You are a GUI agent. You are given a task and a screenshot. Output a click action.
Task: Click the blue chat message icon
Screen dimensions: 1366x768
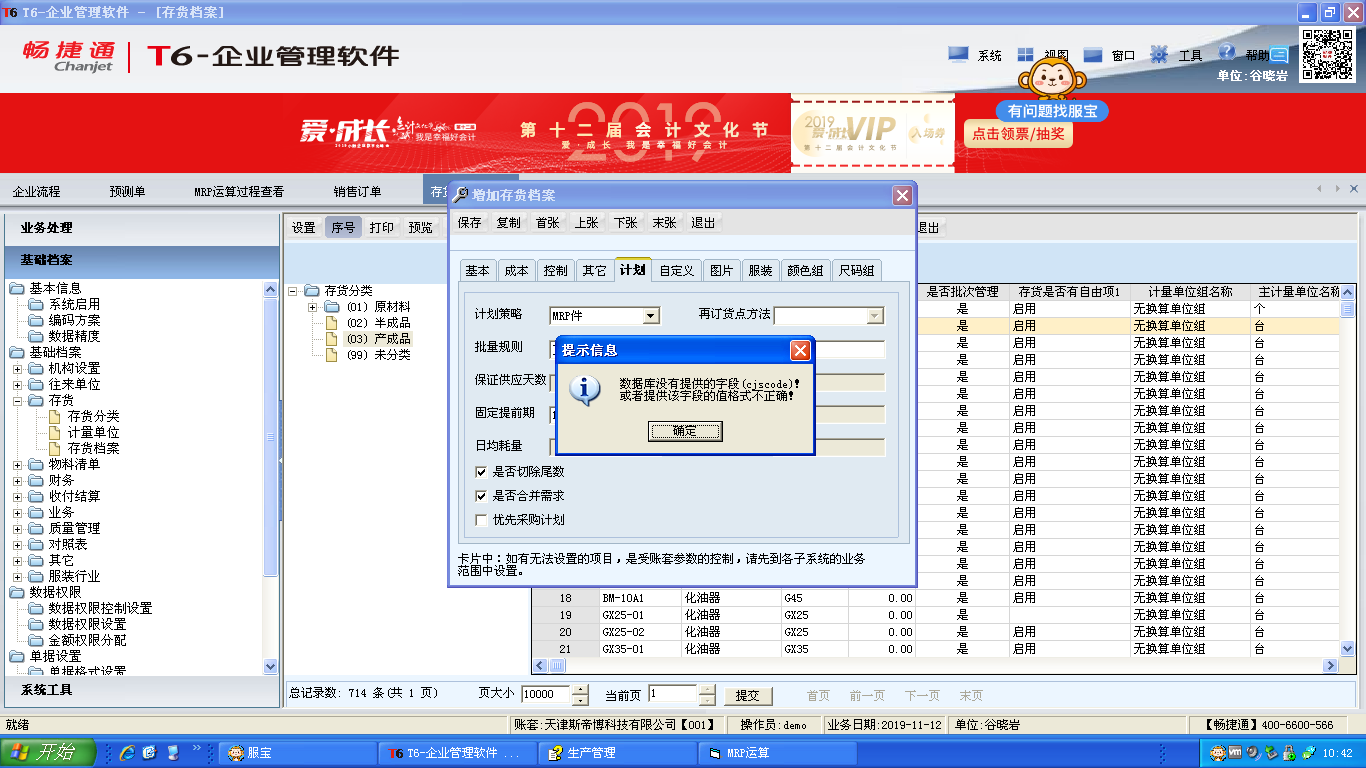1279,56
